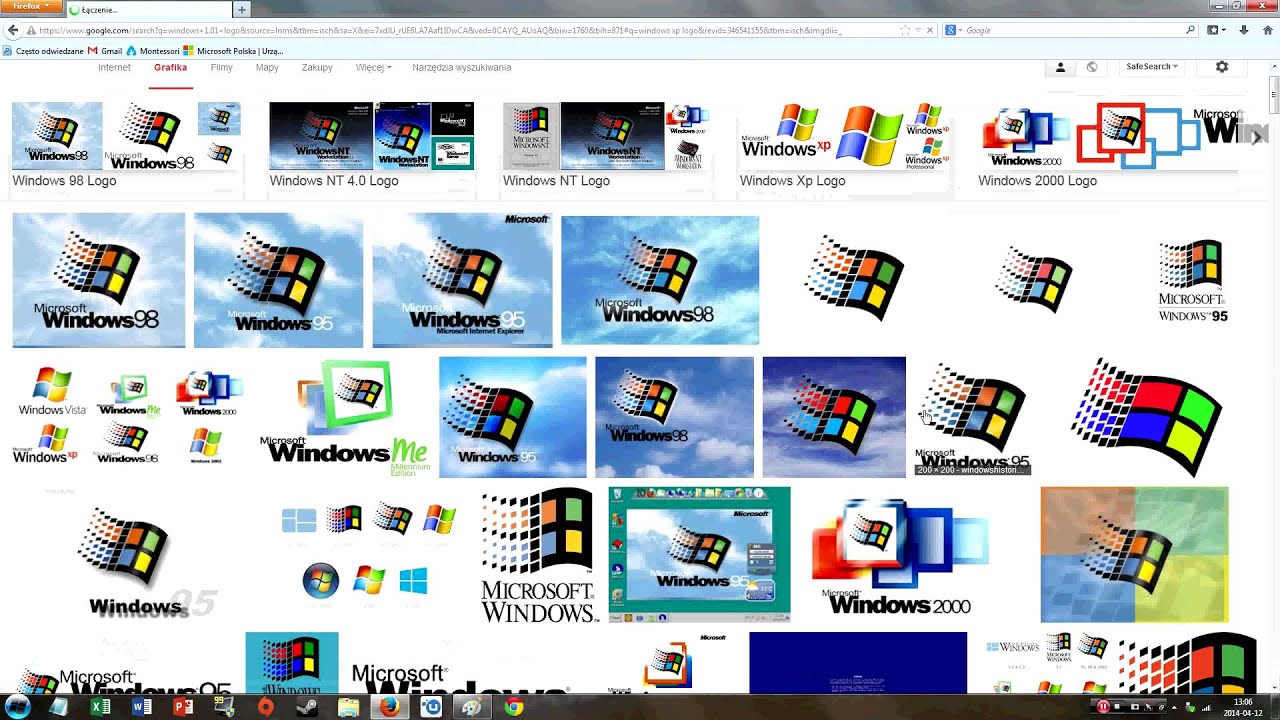Open the address bar history dropdown arrow
Viewport: 1280px width, 720px height.
pyautogui.click(x=918, y=30)
